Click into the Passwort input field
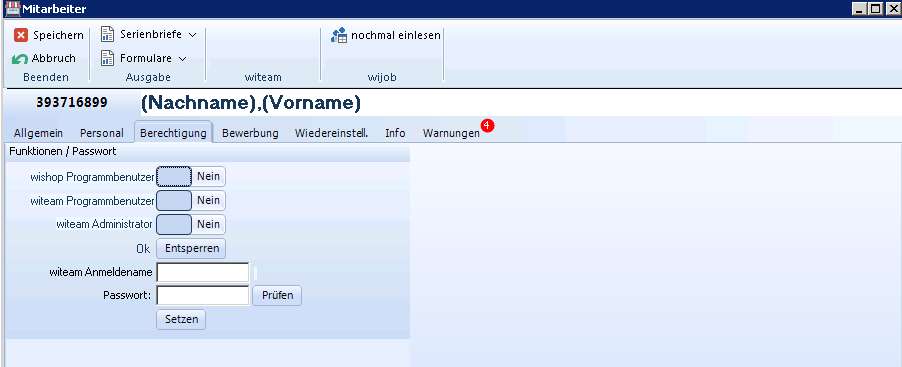 [202, 295]
